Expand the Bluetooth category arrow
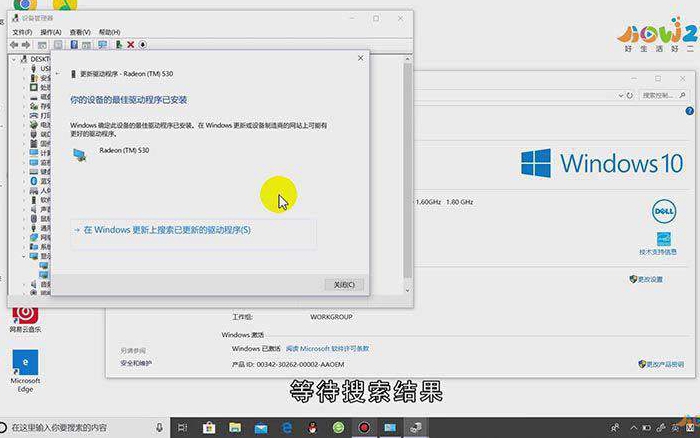Screen dimensions: 700x438 [x=24, y=181]
